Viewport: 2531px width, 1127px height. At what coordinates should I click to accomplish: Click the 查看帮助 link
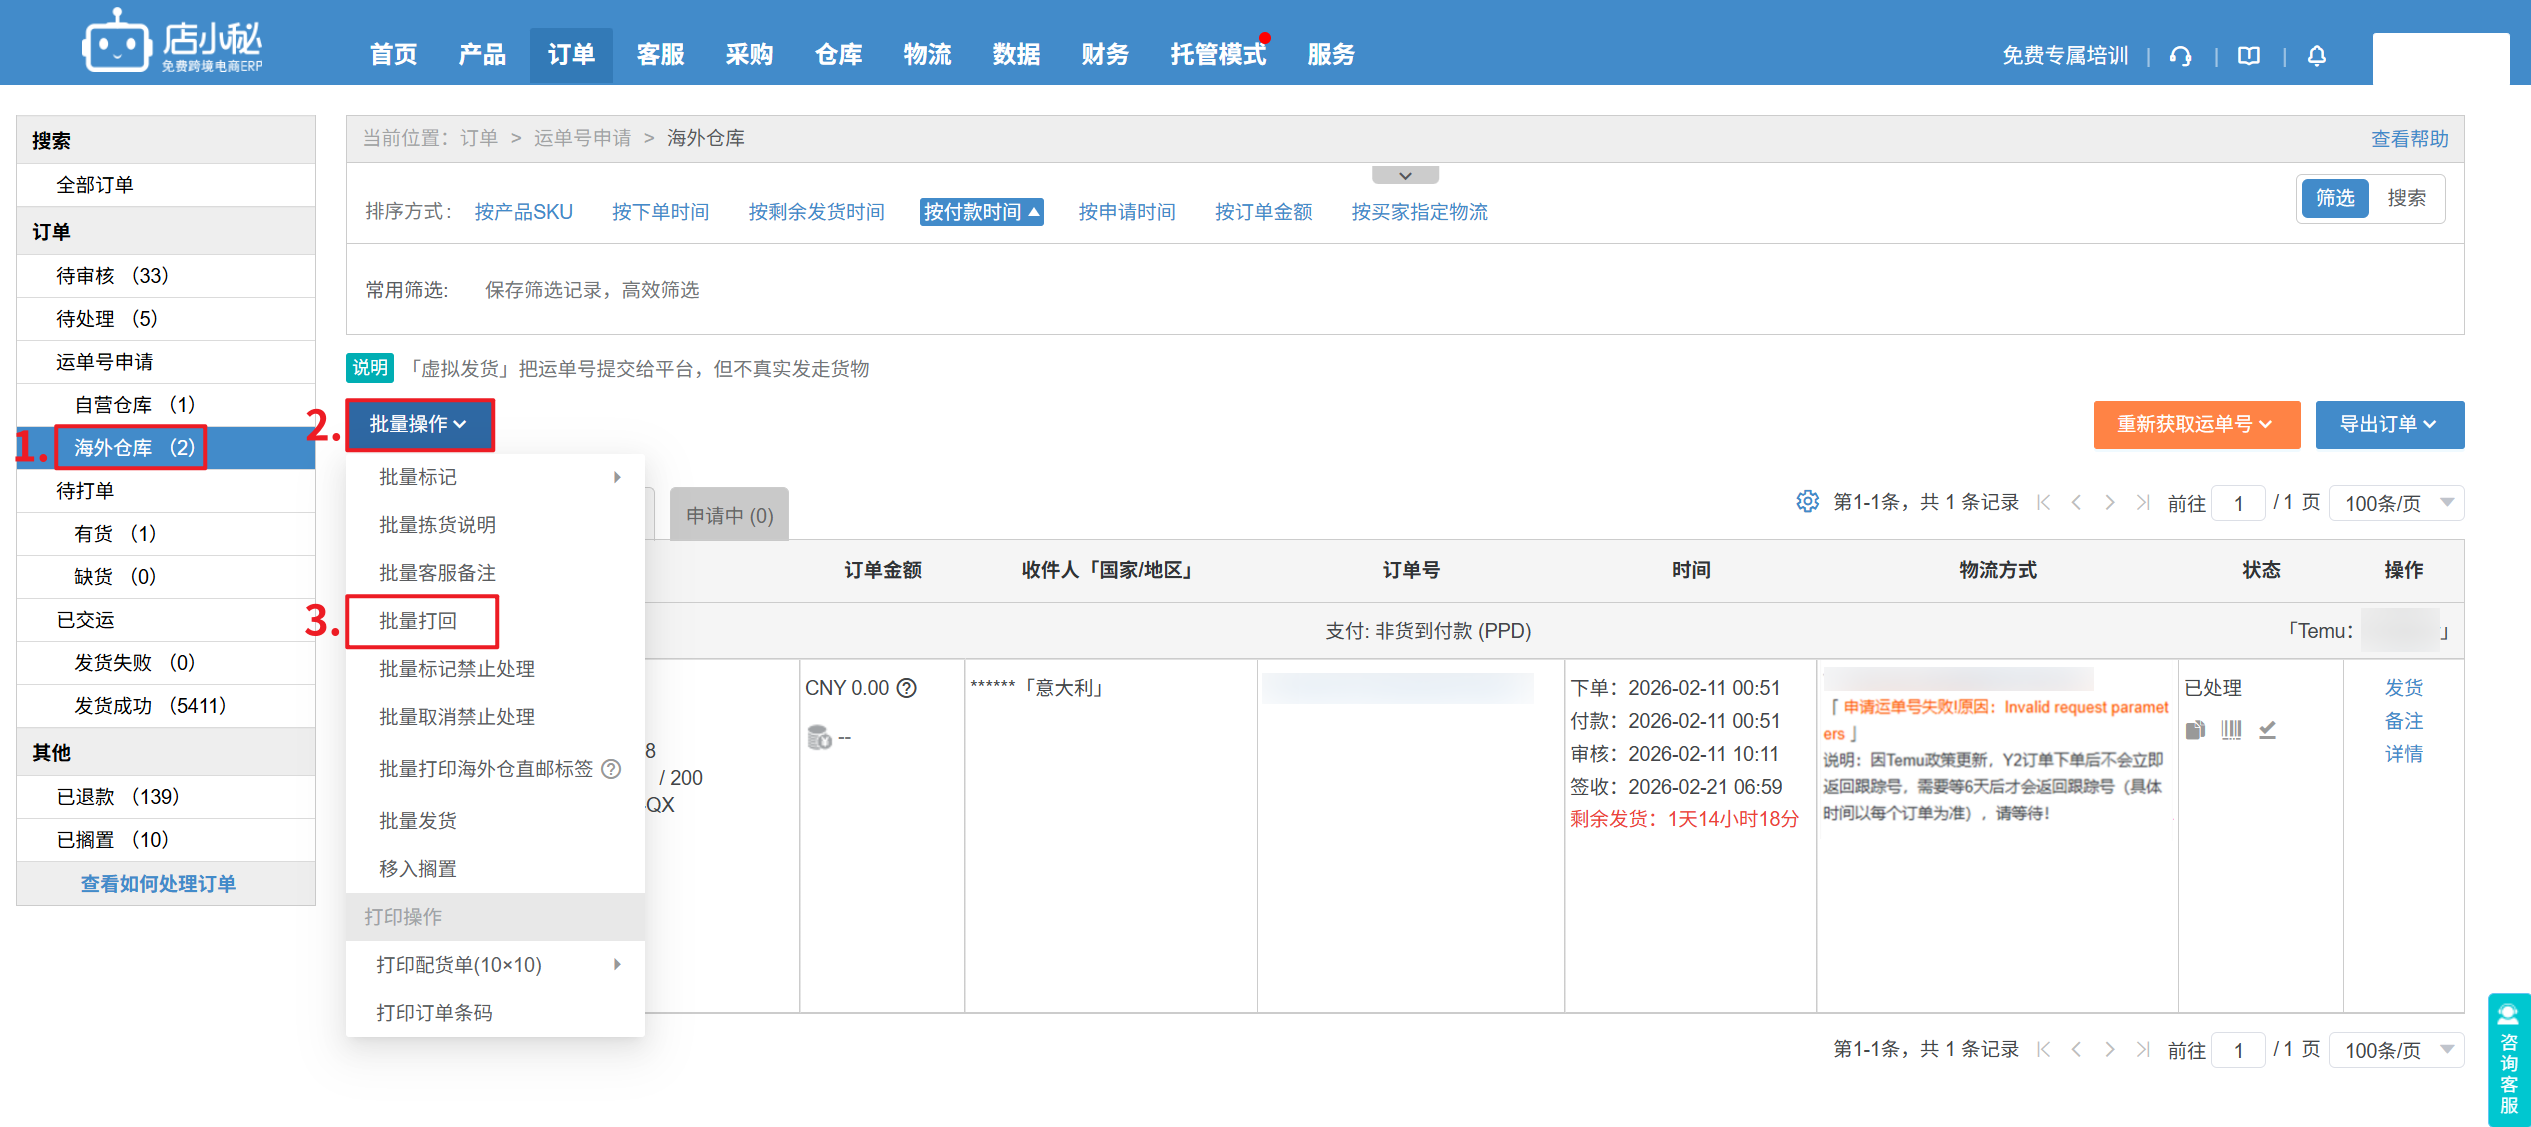click(2409, 139)
